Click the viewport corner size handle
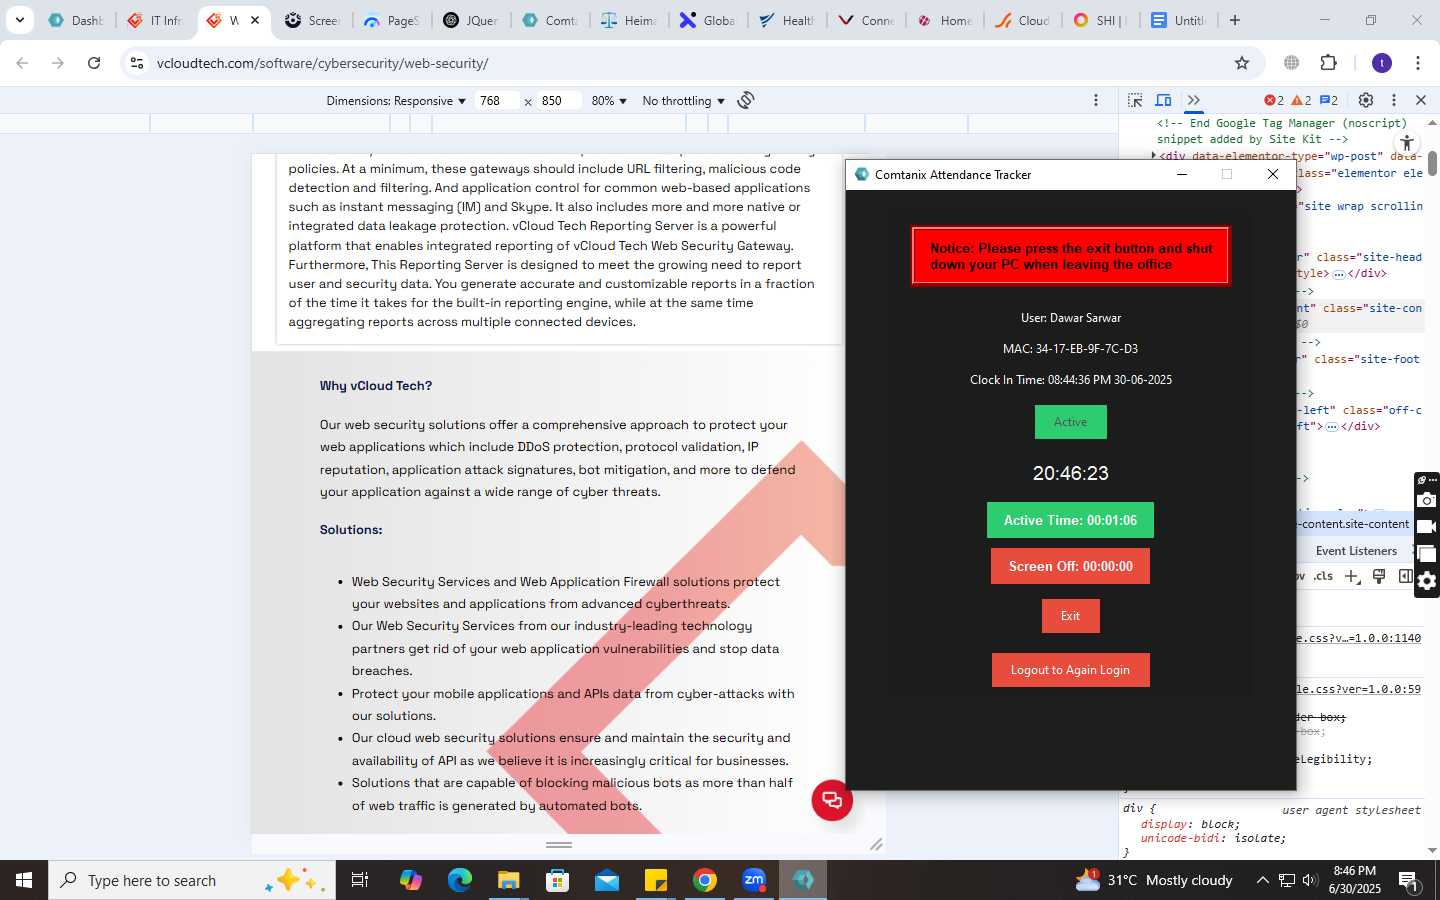The width and height of the screenshot is (1440, 900). [x=876, y=845]
